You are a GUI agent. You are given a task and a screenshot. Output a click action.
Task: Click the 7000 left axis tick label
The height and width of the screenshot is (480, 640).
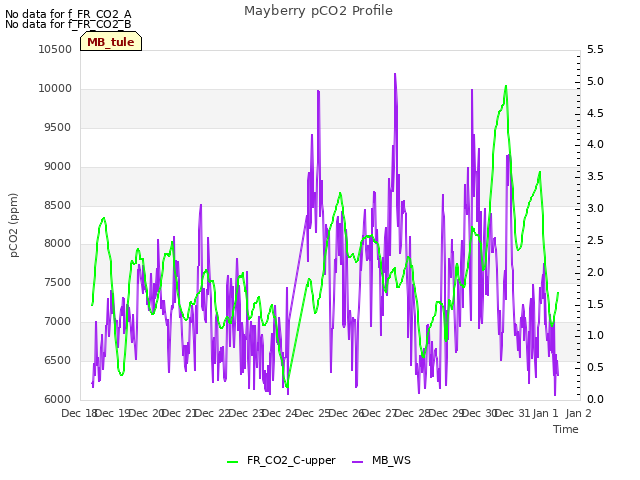point(58,322)
